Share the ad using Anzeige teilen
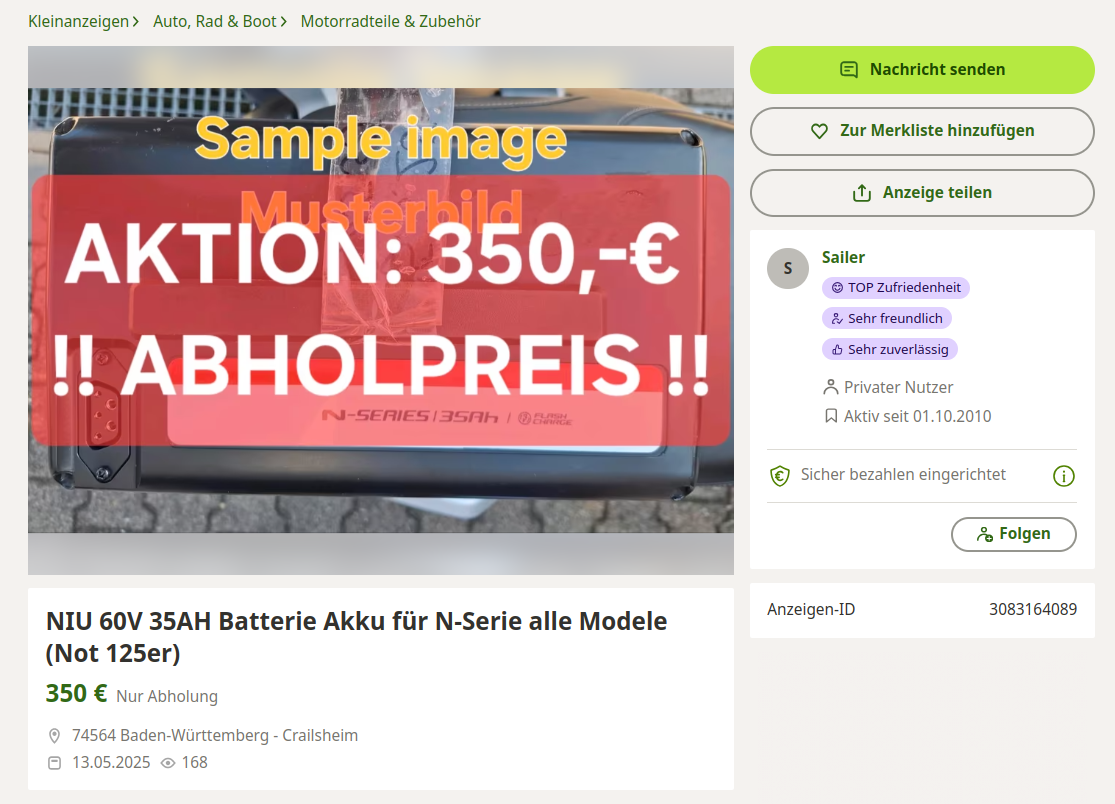This screenshot has height=804, width=1115. pos(922,193)
